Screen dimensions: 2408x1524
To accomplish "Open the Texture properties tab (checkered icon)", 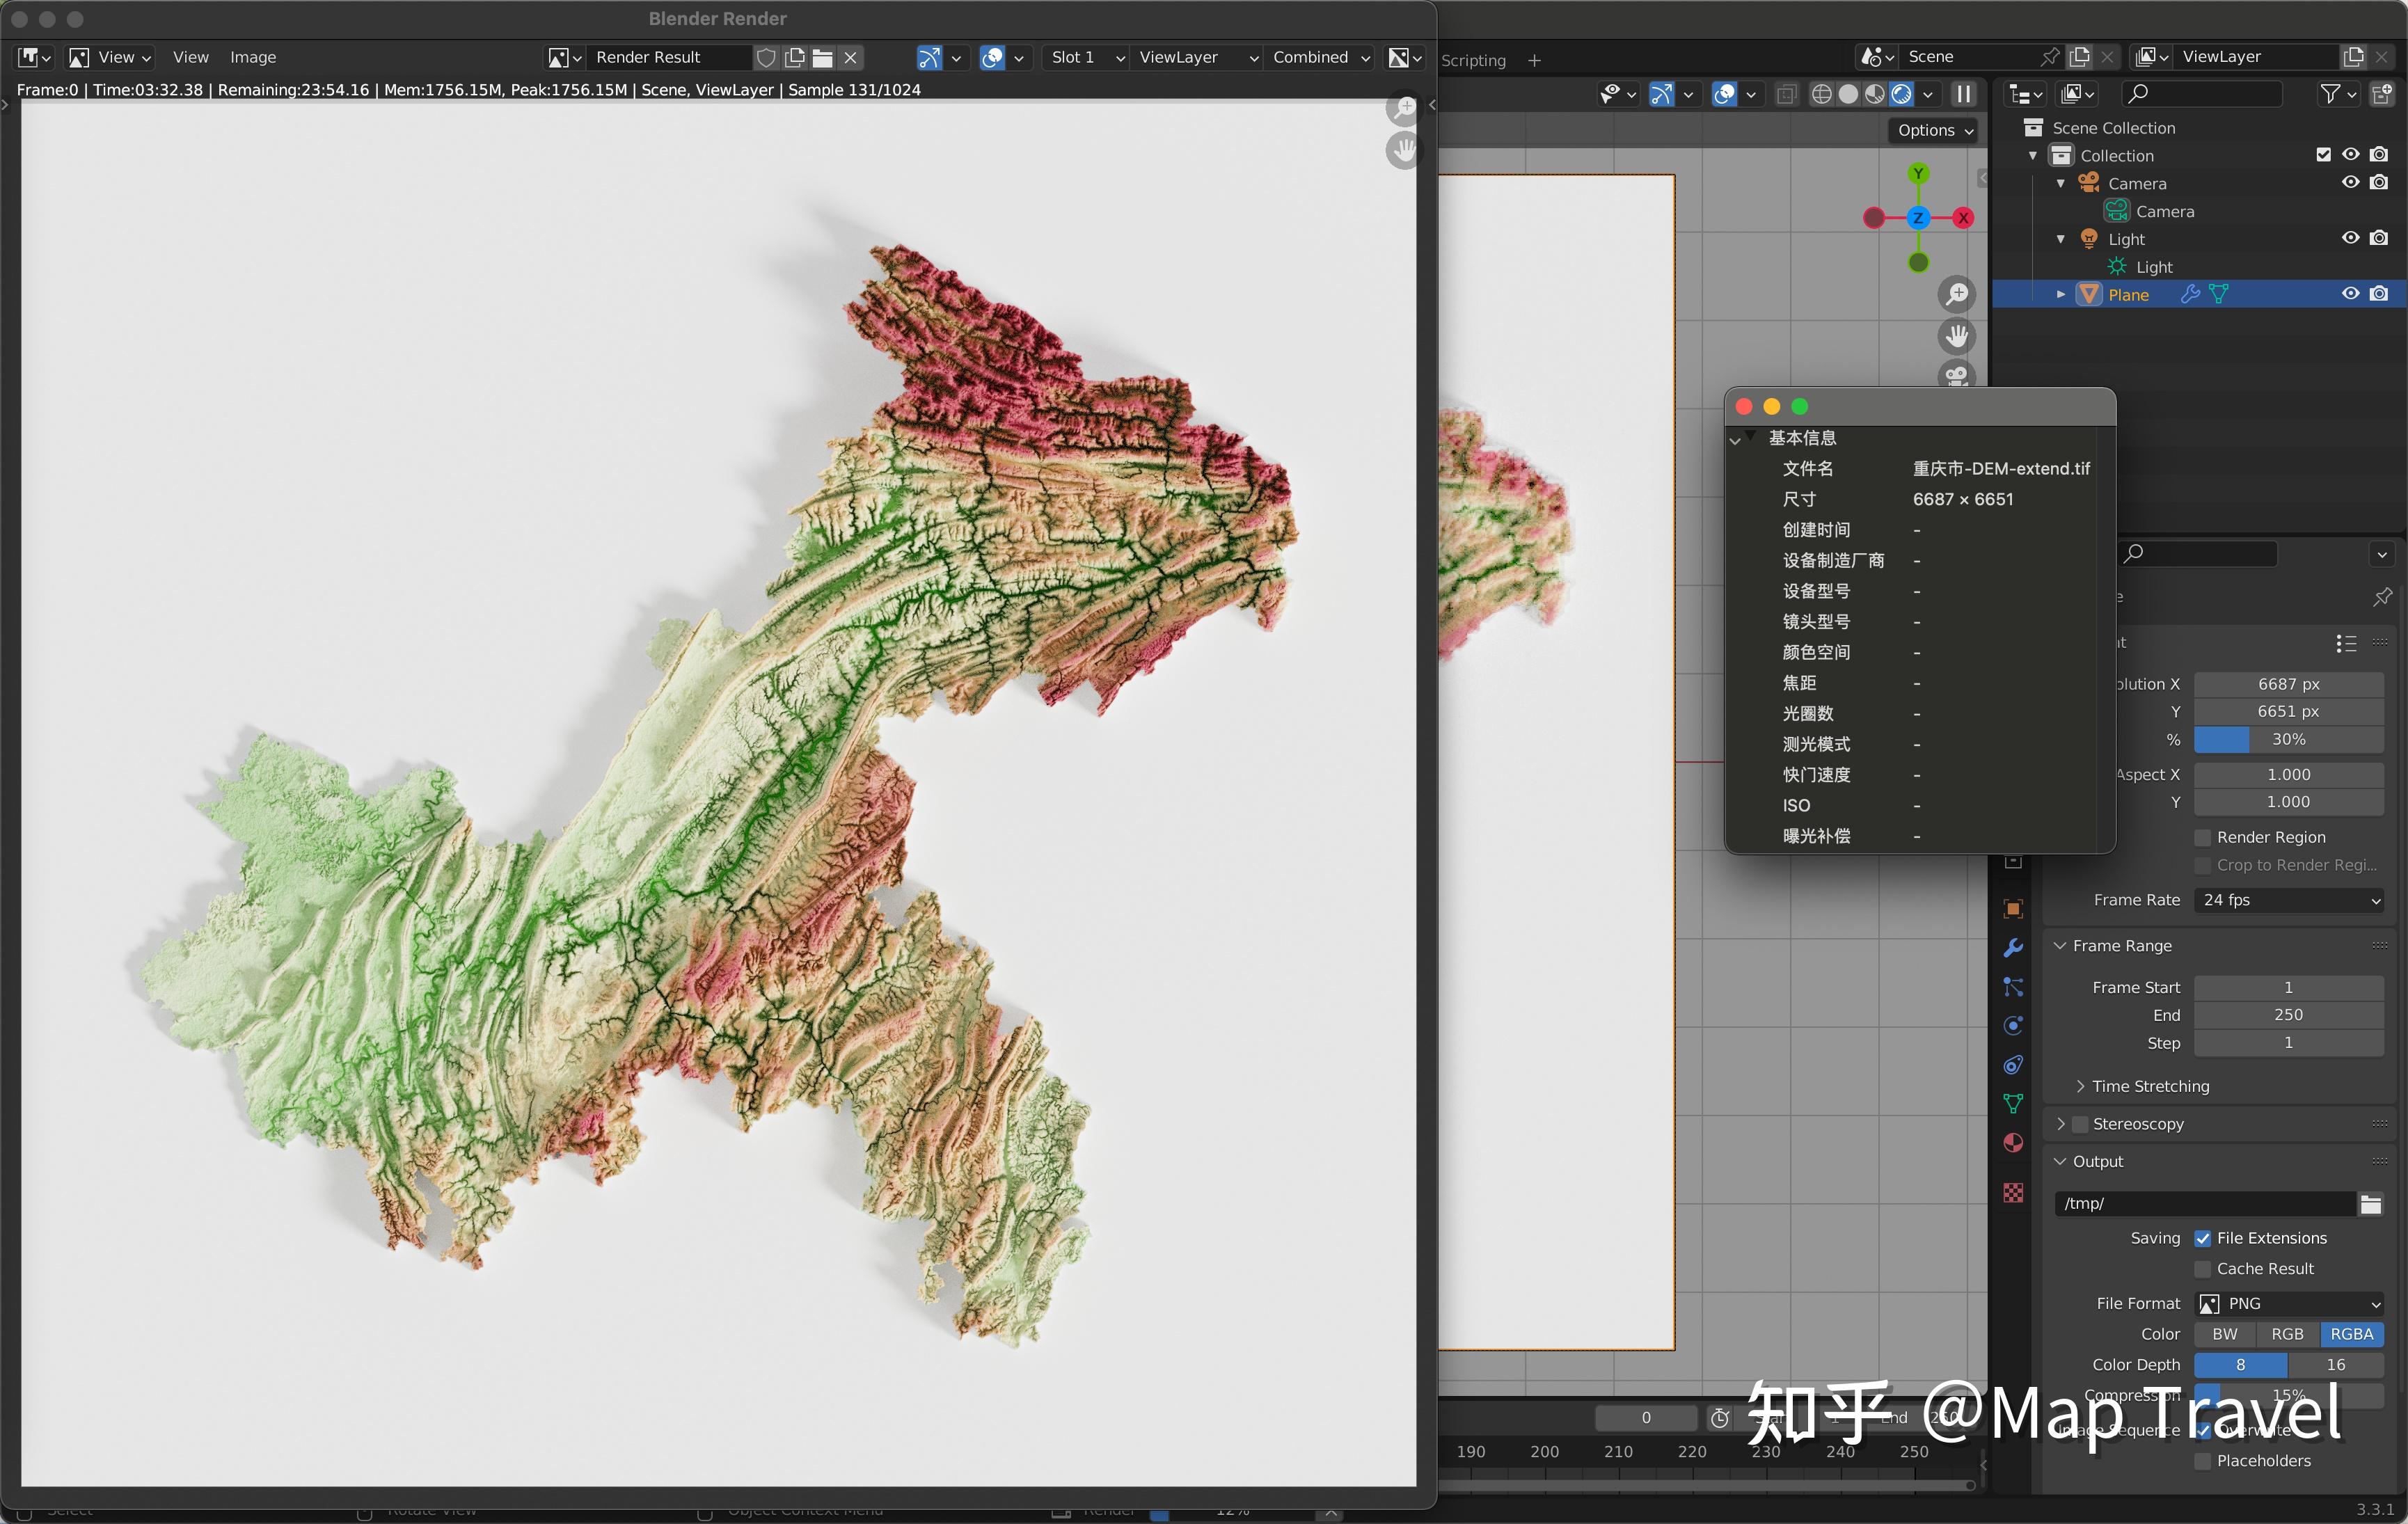I will pos(2013,1193).
